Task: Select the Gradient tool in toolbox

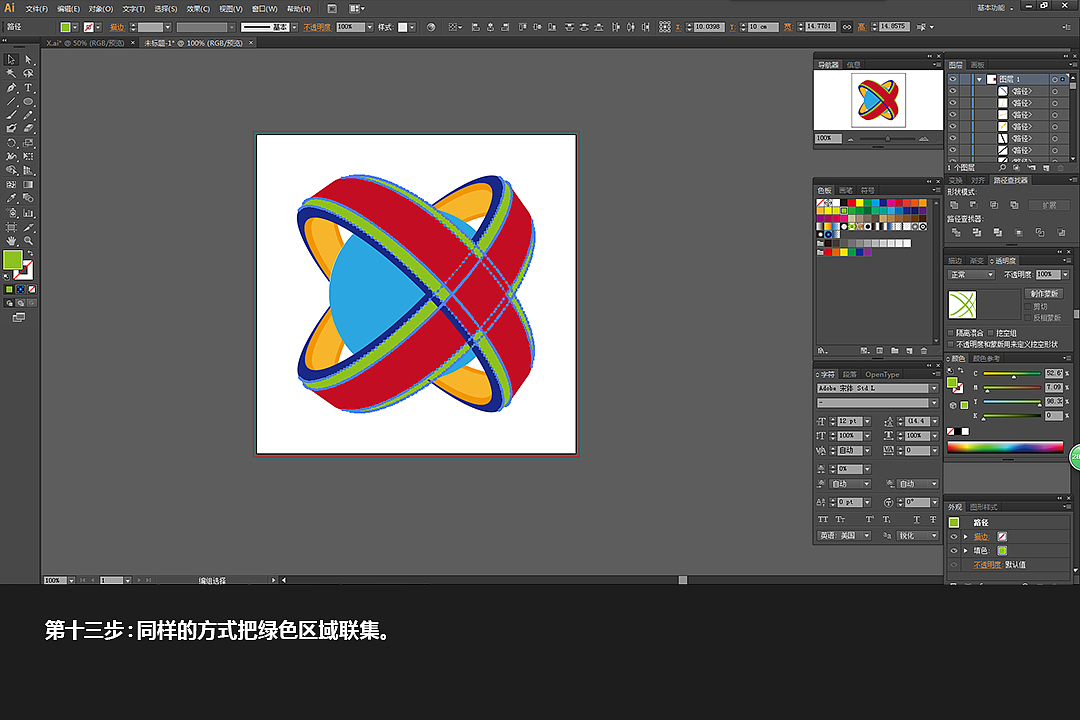Action: tap(28, 185)
